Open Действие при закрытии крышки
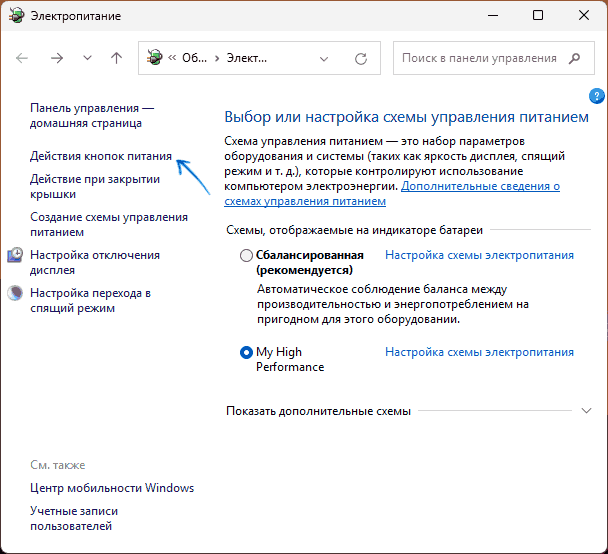This screenshot has width=608, height=554. (x=95, y=186)
